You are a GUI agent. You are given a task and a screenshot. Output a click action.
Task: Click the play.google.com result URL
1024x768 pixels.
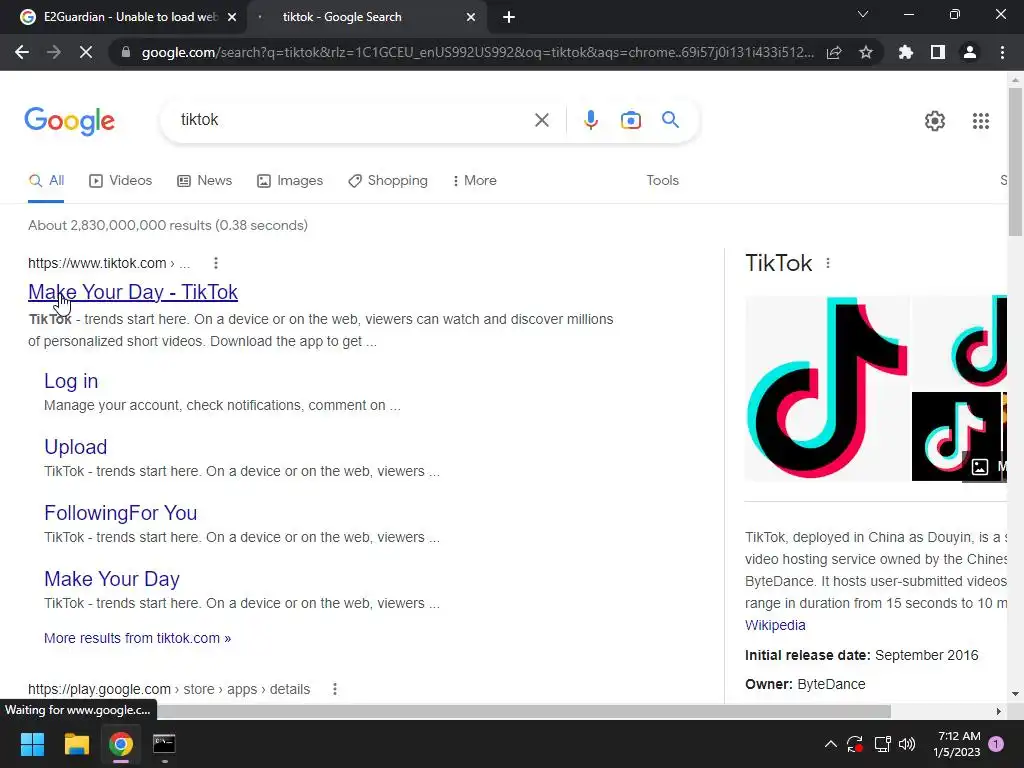click(169, 689)
